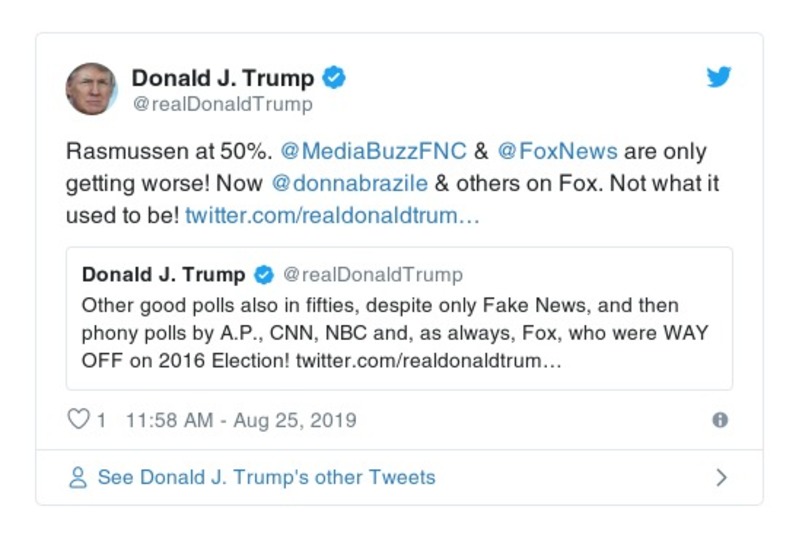Open the @realDonaldTrump handle under the name
The width and height of the screenshot is (799, 538).
(222, 104)
